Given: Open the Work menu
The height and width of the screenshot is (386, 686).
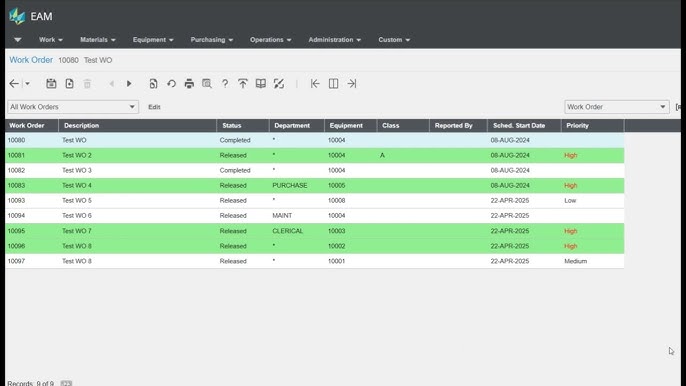Looking at the screenshot, I should pos(51,40).
